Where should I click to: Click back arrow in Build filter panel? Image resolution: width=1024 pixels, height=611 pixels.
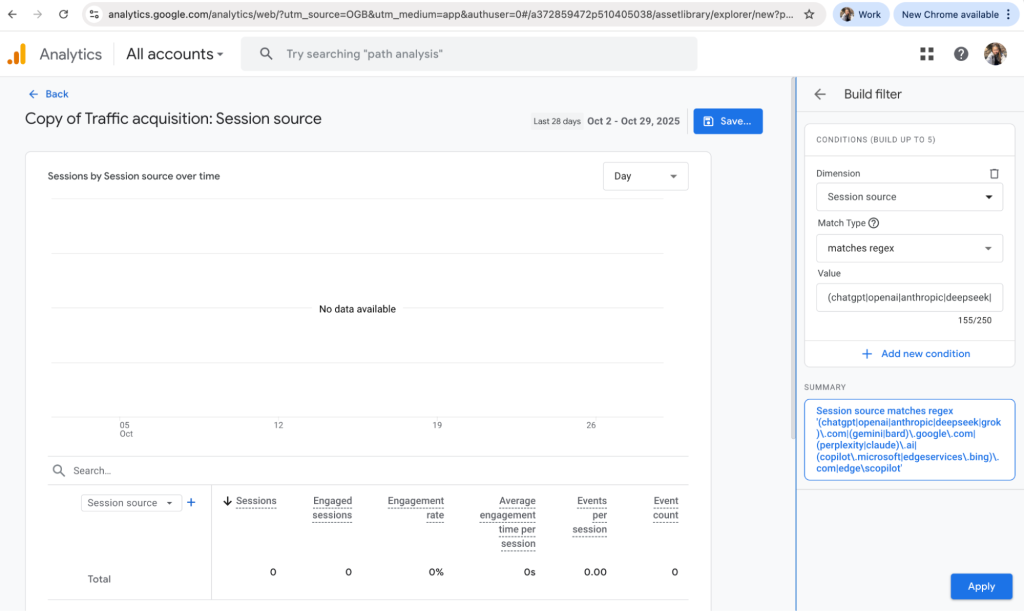pyautogui.click(x=820, y=94)
